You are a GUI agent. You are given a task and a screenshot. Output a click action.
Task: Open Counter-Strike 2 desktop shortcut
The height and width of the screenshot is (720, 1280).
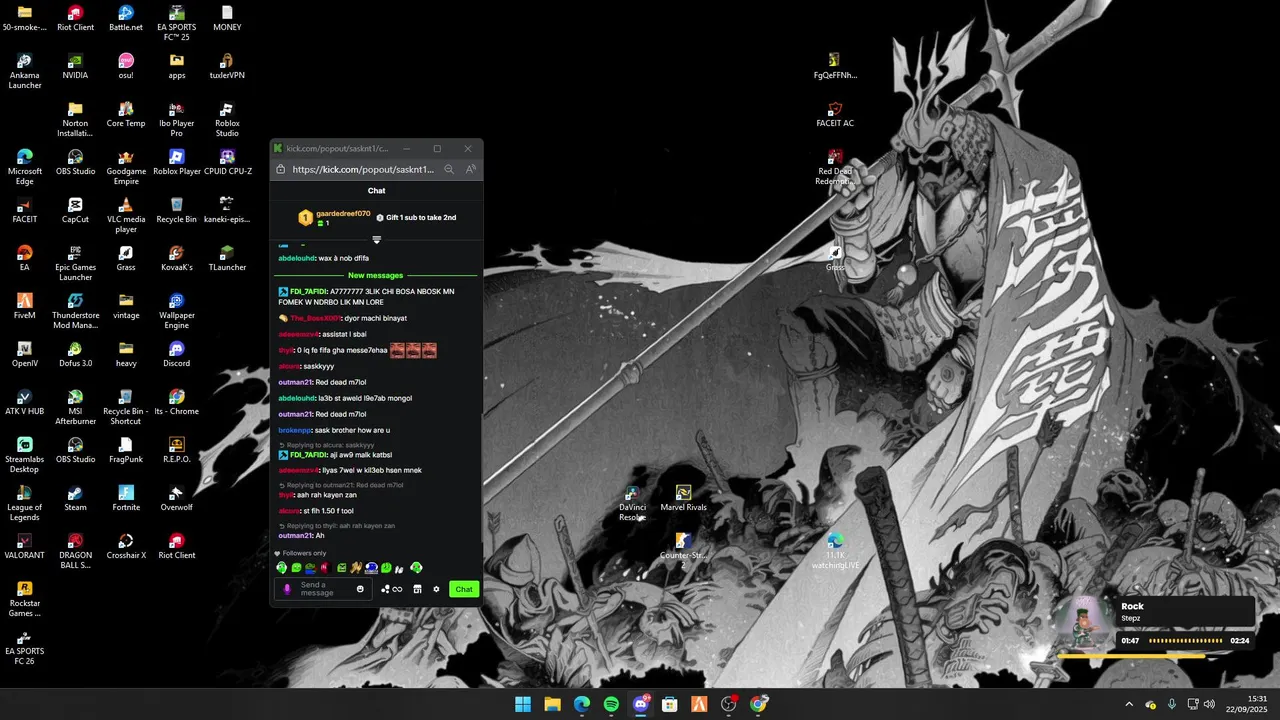pyautogui.click(x=683, y=551)
